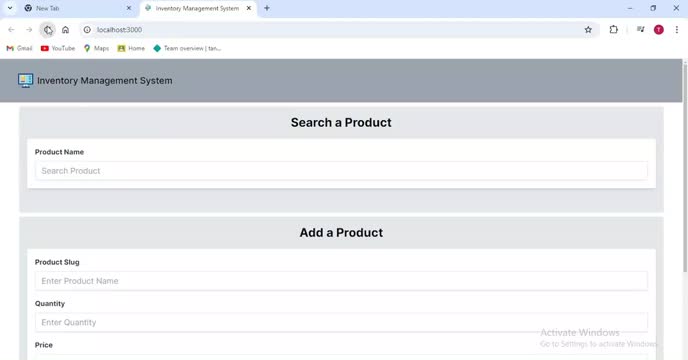The height and width of the screenshot is (360, 688).
Task: Click the Inventory Management System monitor logo
Action: click(25, 80)
